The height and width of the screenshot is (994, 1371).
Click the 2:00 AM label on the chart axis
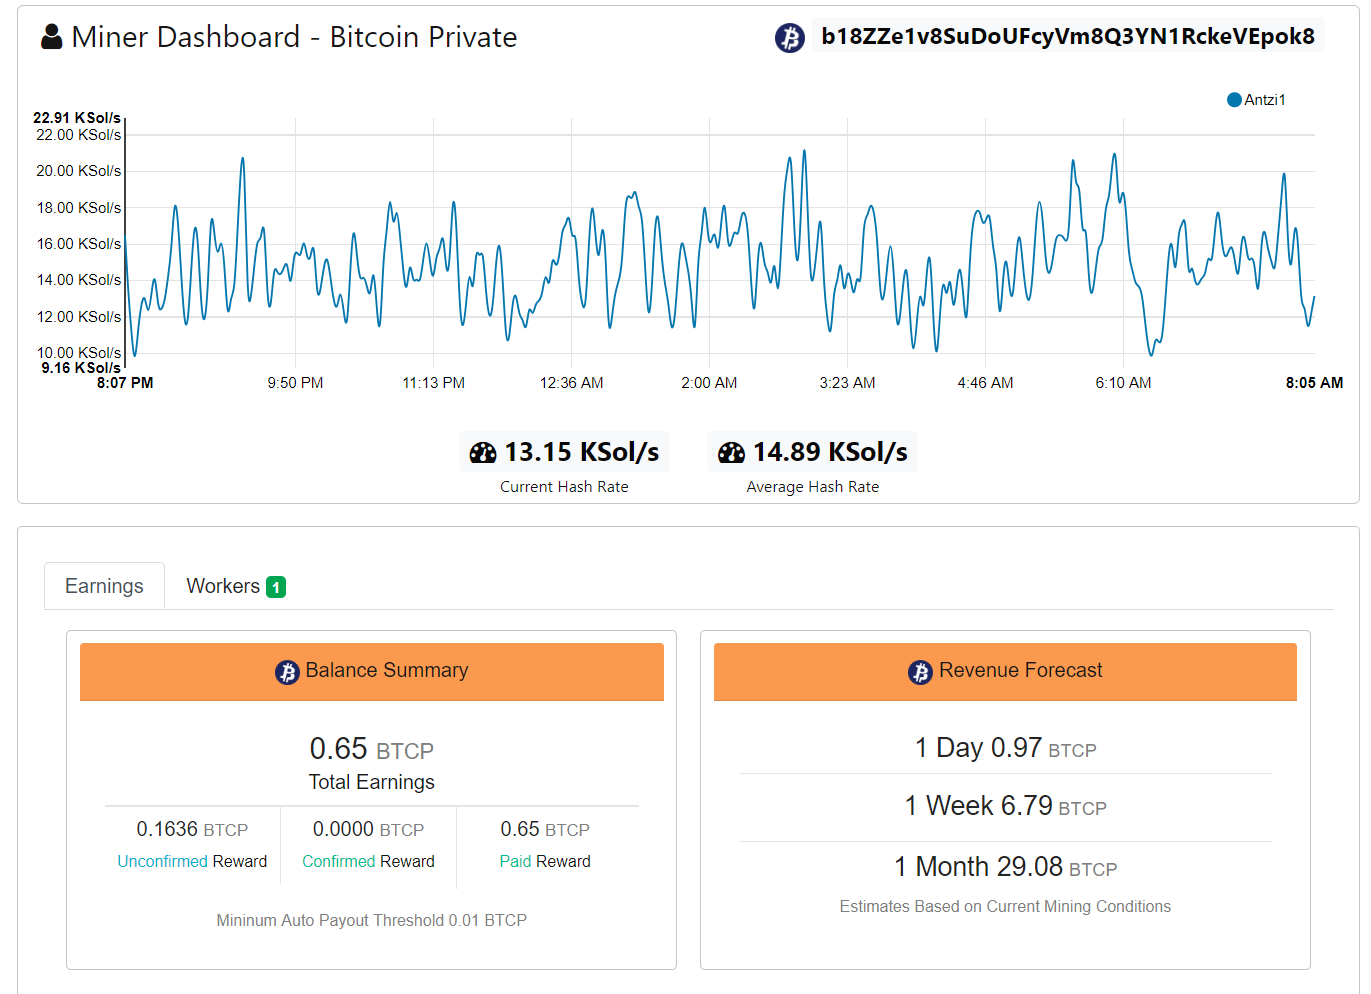709,383
